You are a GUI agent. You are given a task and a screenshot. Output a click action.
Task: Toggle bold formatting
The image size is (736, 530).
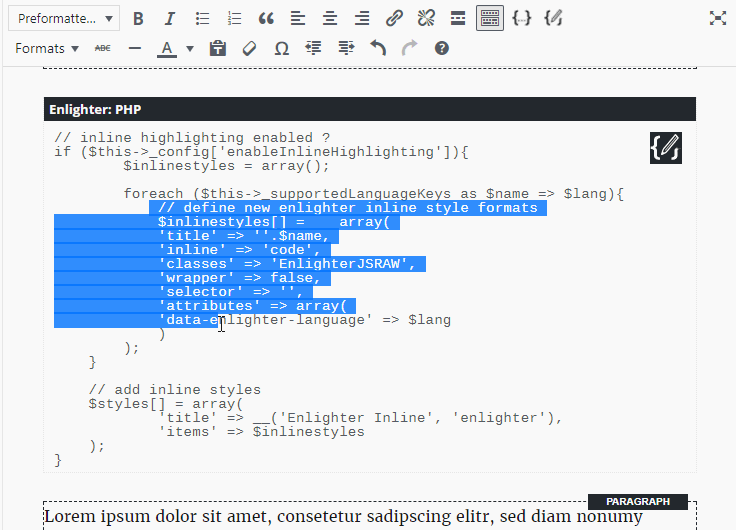point(138,19)
